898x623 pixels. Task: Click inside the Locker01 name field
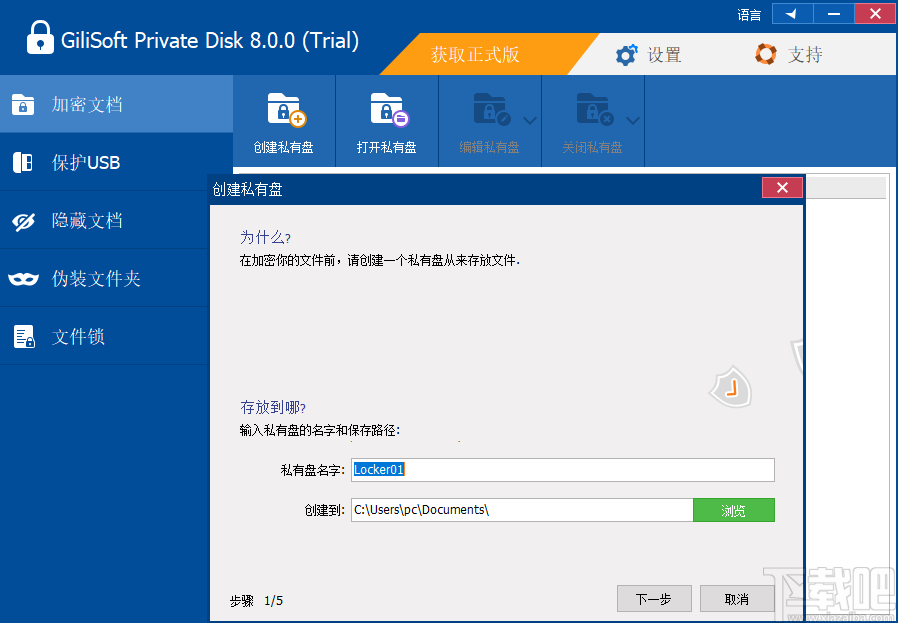tap(560, 469)
